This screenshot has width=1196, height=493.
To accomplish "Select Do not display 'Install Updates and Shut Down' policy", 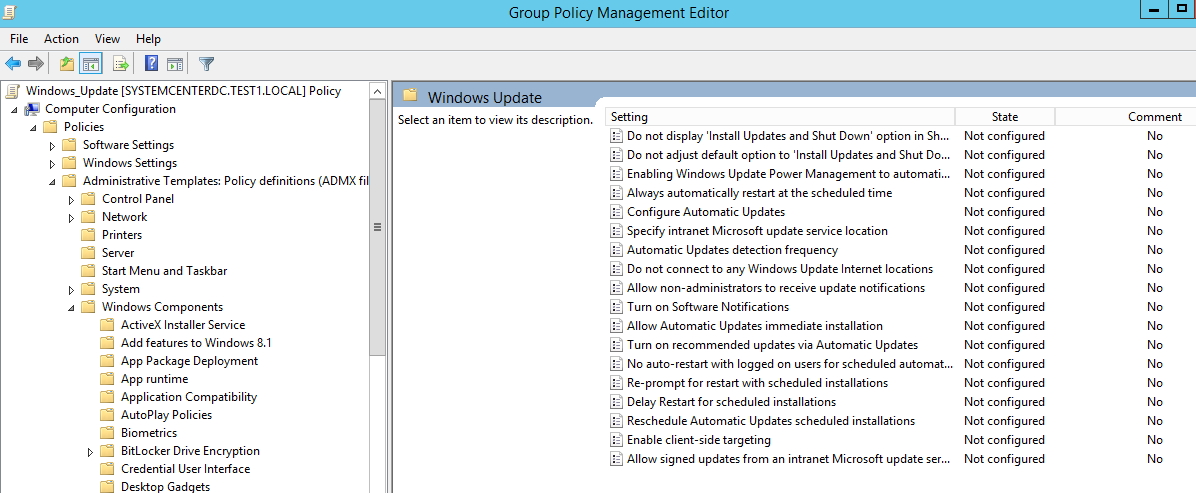I will pos(789,136).
